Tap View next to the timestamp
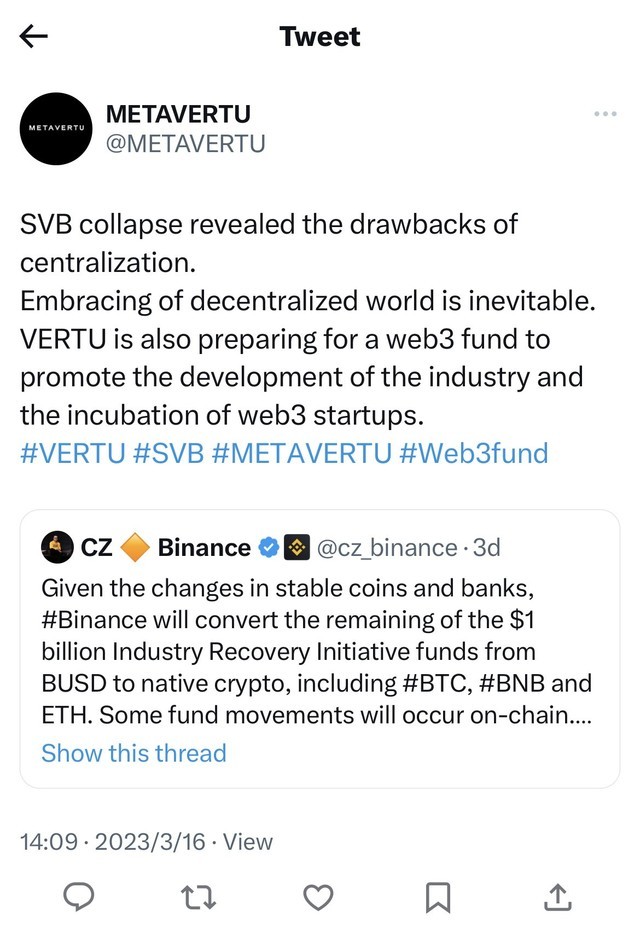 tap(247, 842)
